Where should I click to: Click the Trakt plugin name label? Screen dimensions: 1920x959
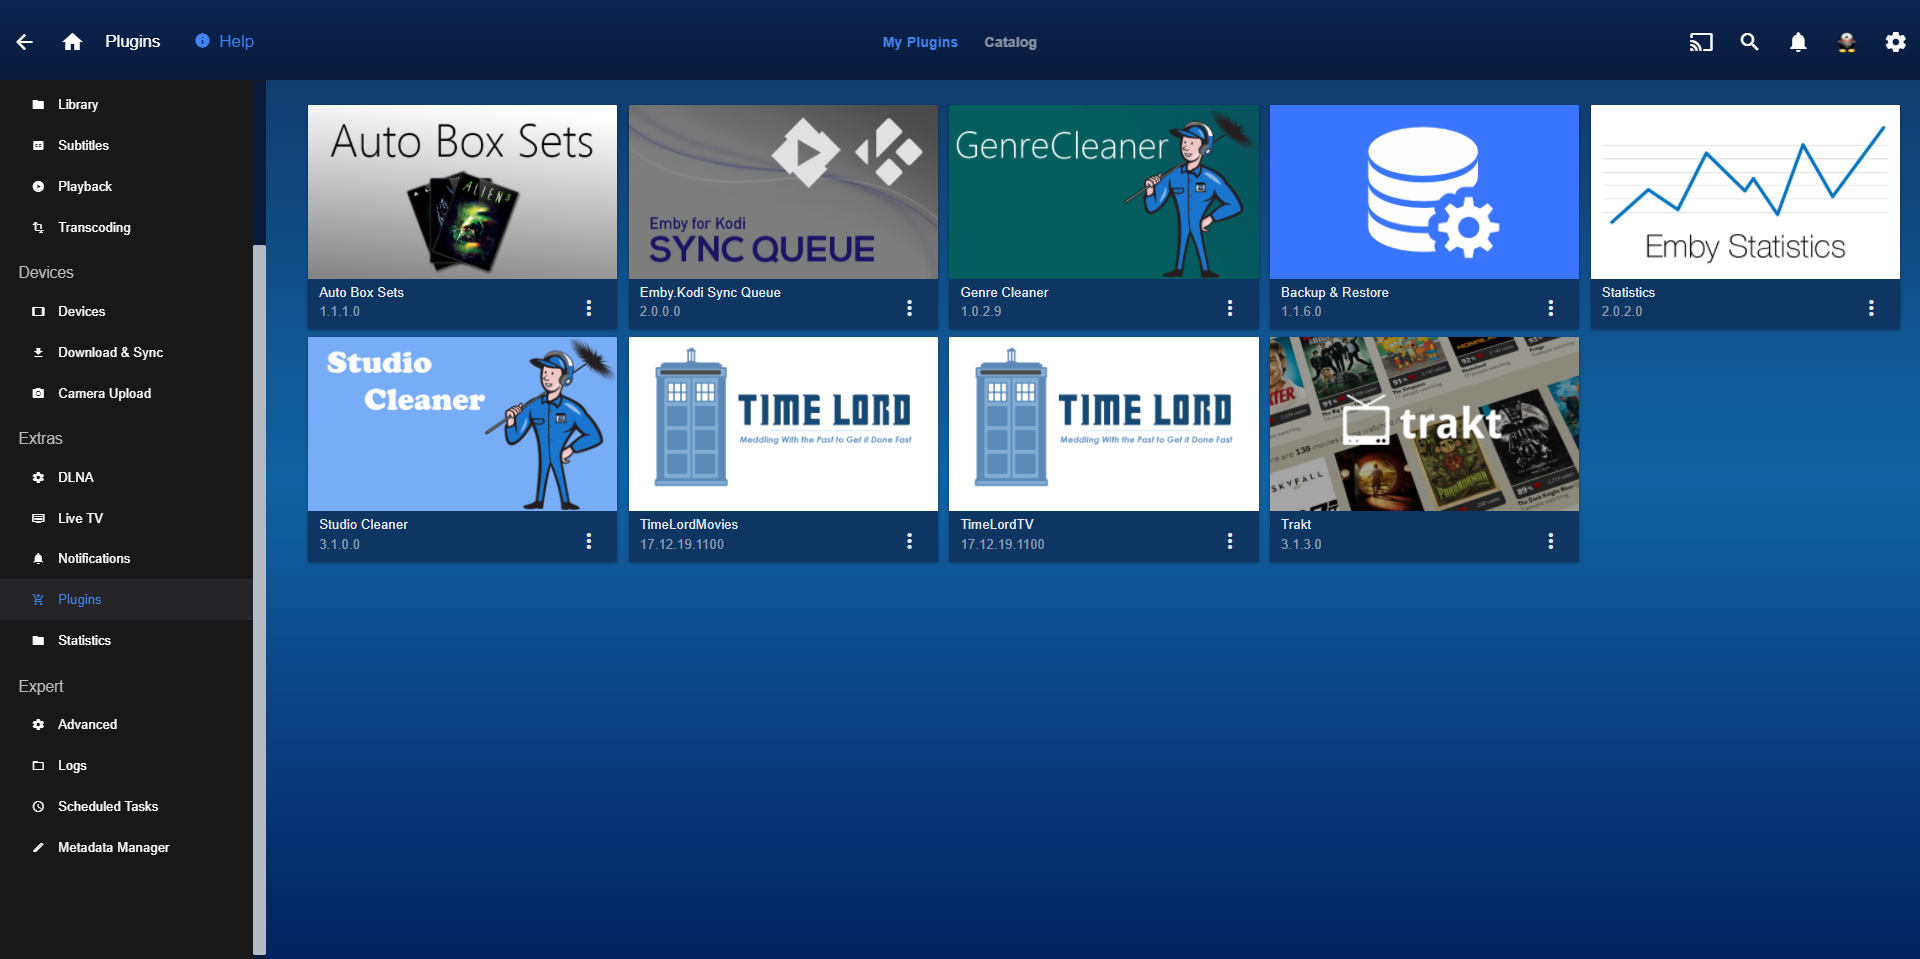(x=1296, y=524)
